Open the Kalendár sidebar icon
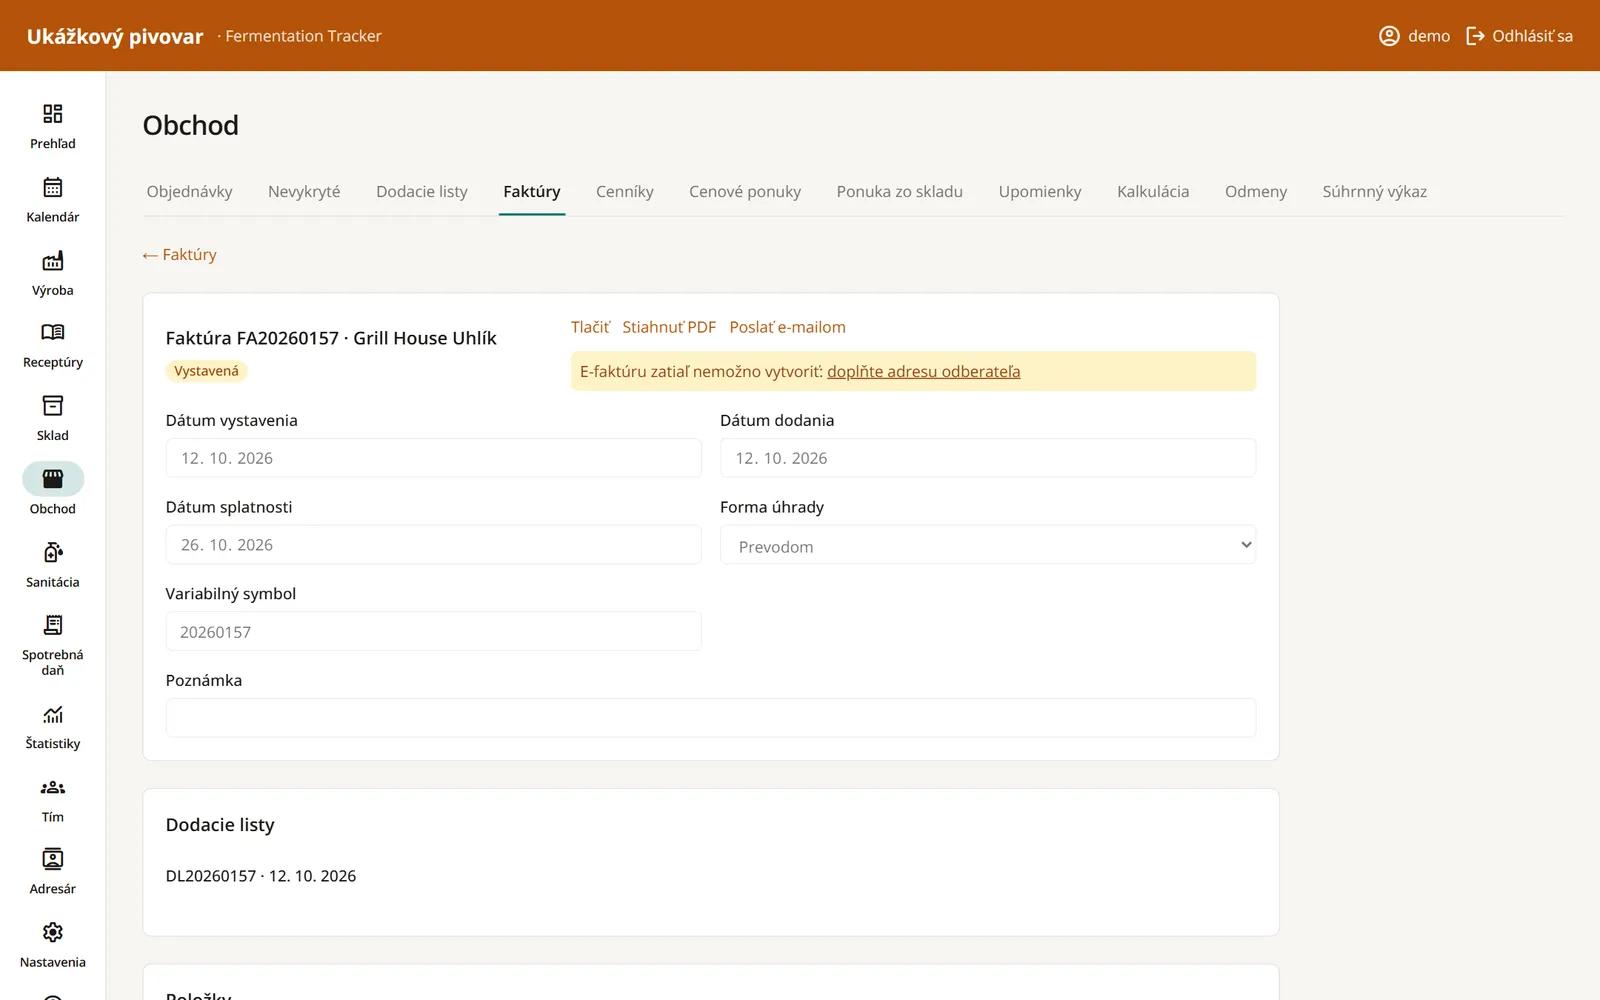Screen dimensions: 1600x1000 [53, 187]
